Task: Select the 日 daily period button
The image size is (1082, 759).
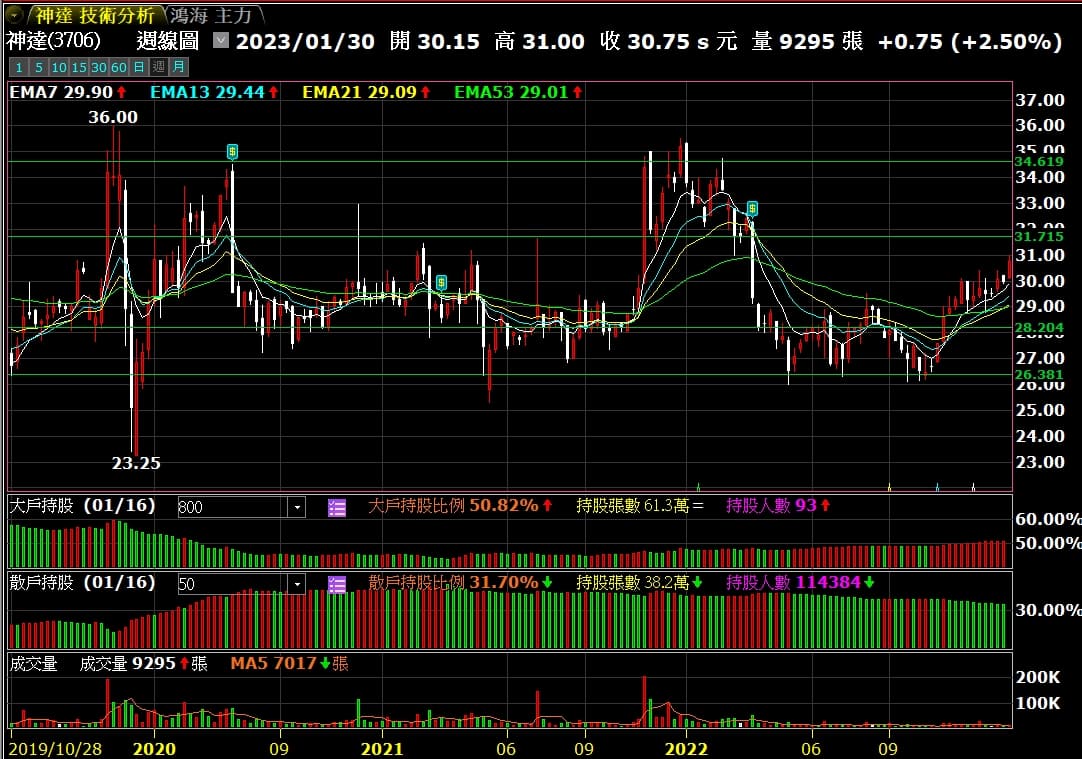Action: (138, 67)
